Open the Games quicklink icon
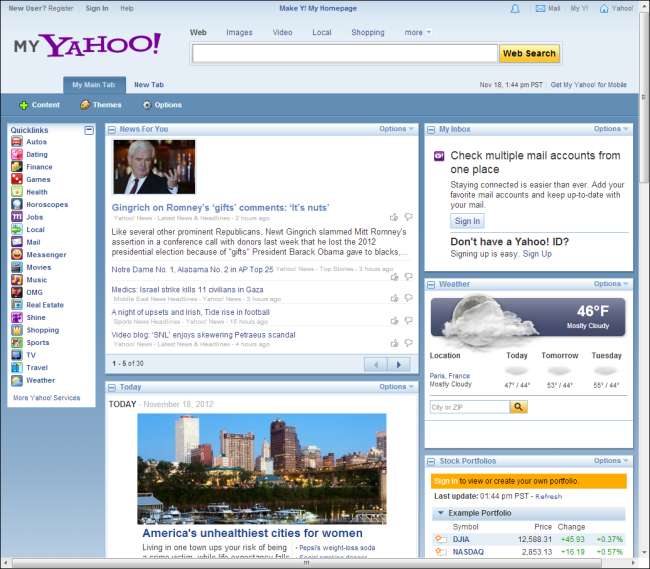Image resolution: width=650 pixels, height=569 pixels. tap(17, 179)
